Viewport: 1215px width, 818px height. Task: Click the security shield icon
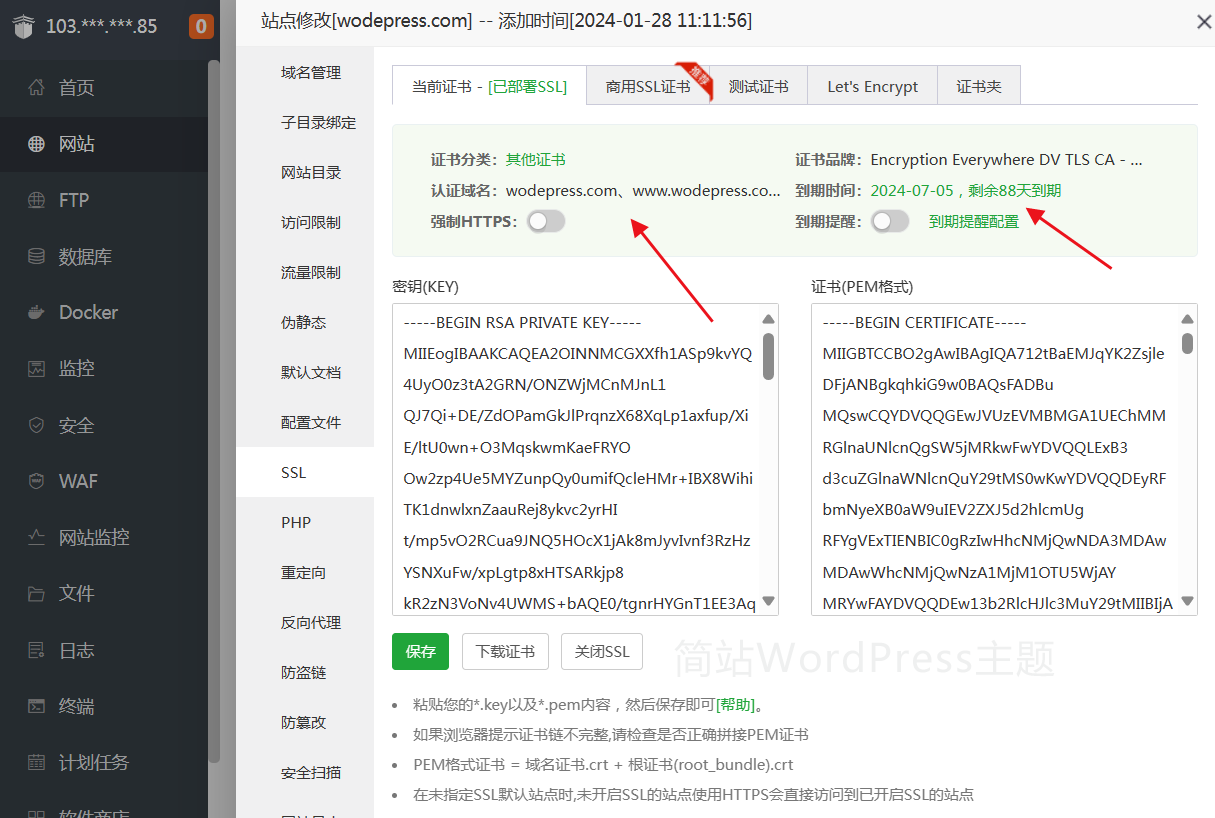[x=37, y=426]
